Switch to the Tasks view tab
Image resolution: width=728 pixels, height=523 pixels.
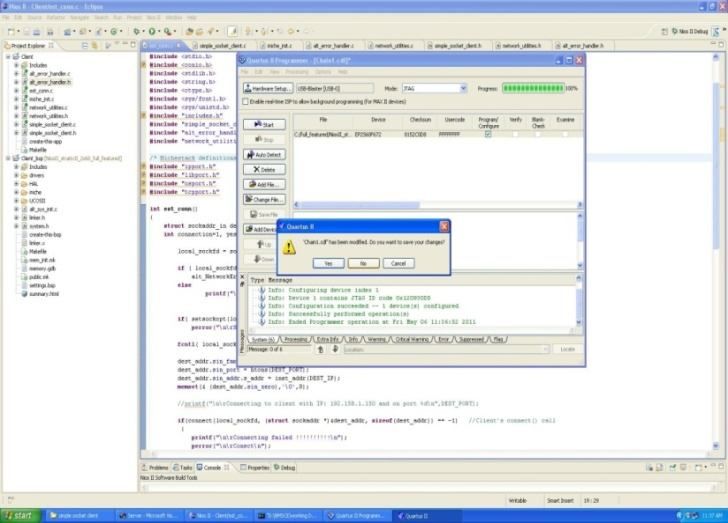click(182, 468)
